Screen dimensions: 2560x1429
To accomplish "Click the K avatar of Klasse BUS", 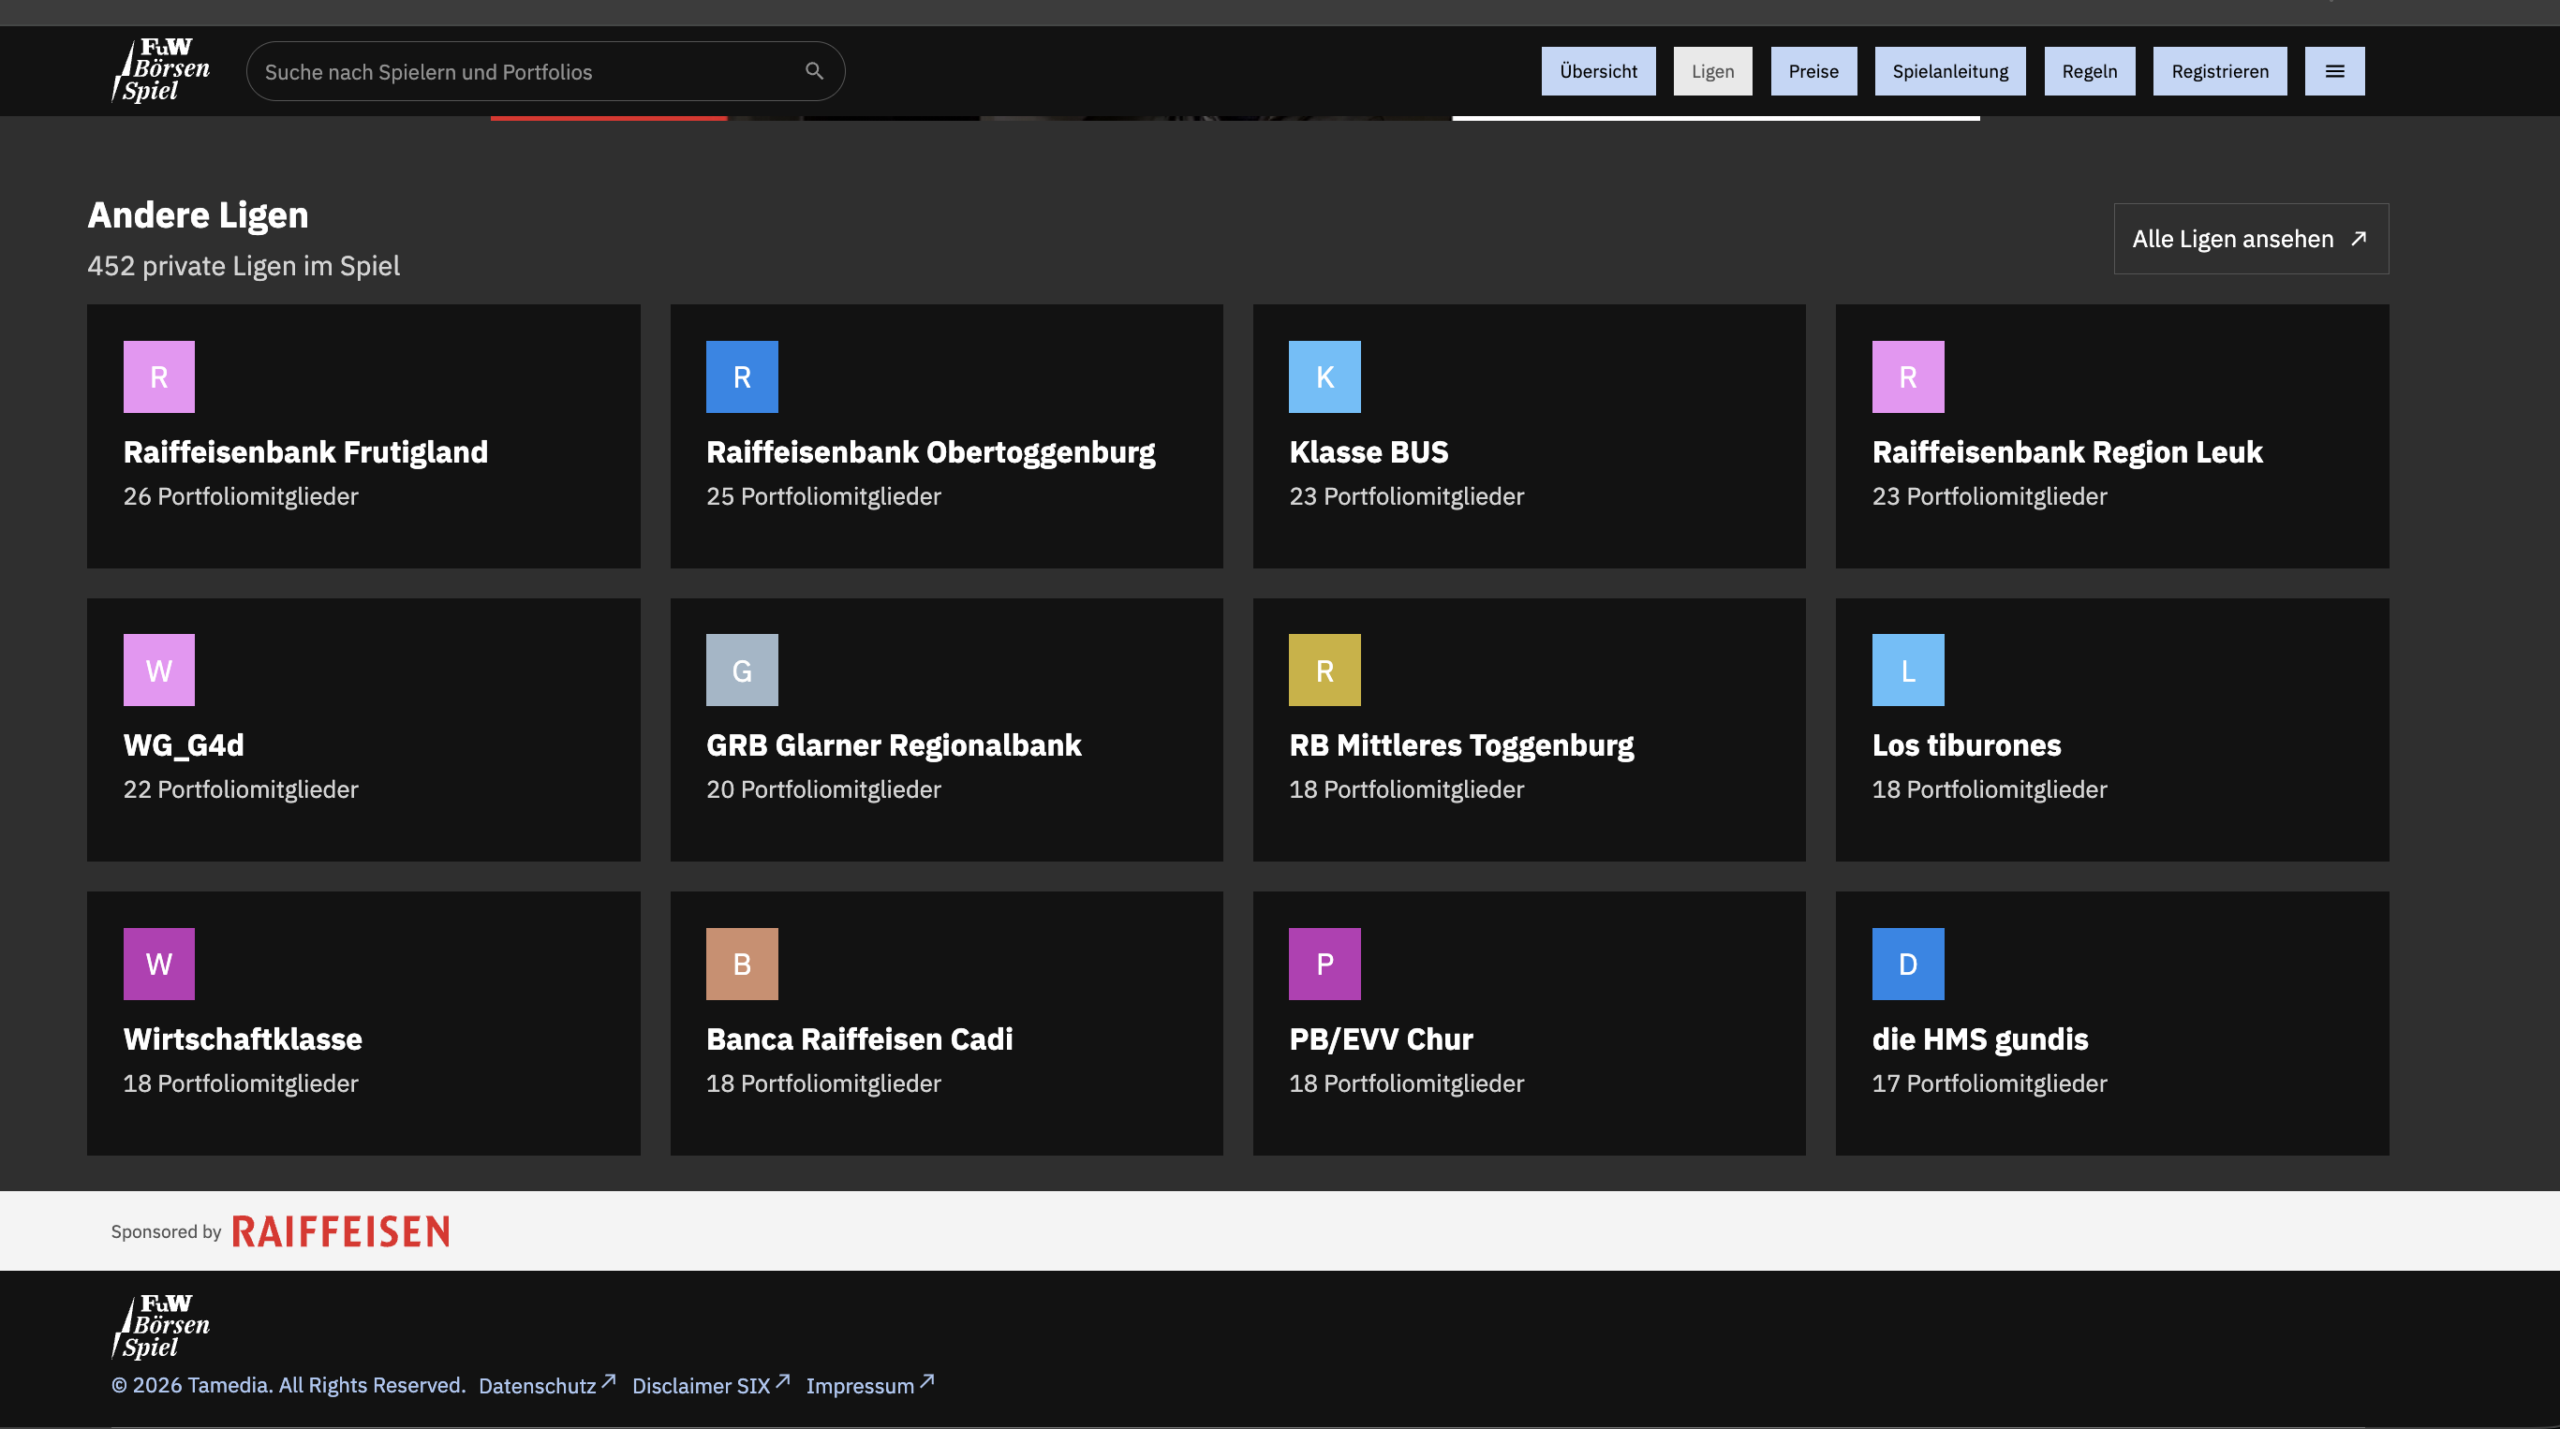I will tap(1325, 377).
